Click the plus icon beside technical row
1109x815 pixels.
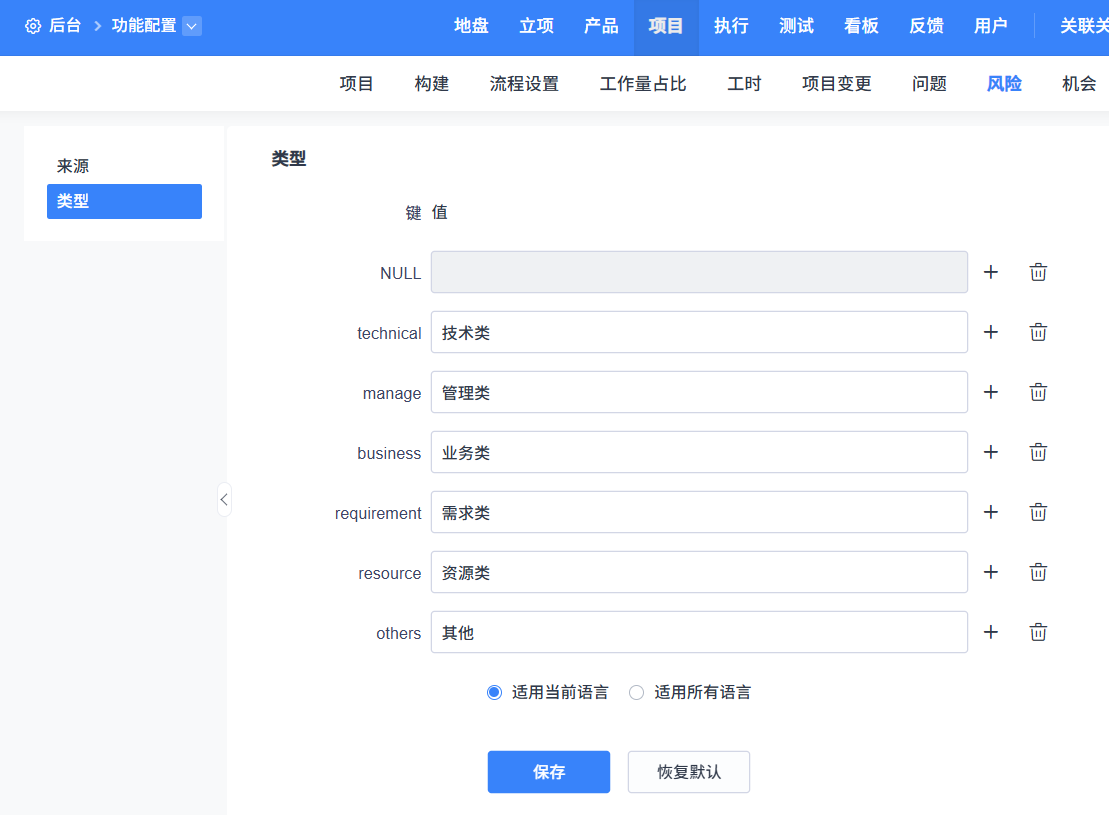point(991,332)
